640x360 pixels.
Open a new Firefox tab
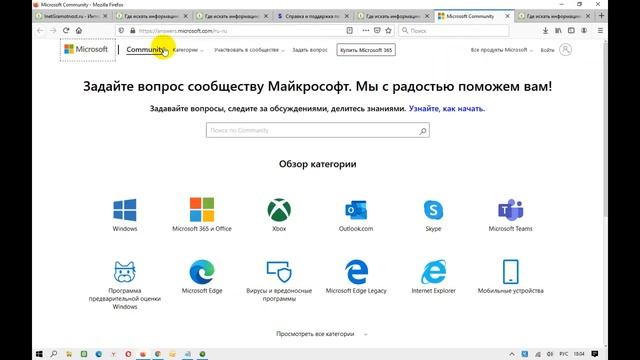tap(601, 16)
